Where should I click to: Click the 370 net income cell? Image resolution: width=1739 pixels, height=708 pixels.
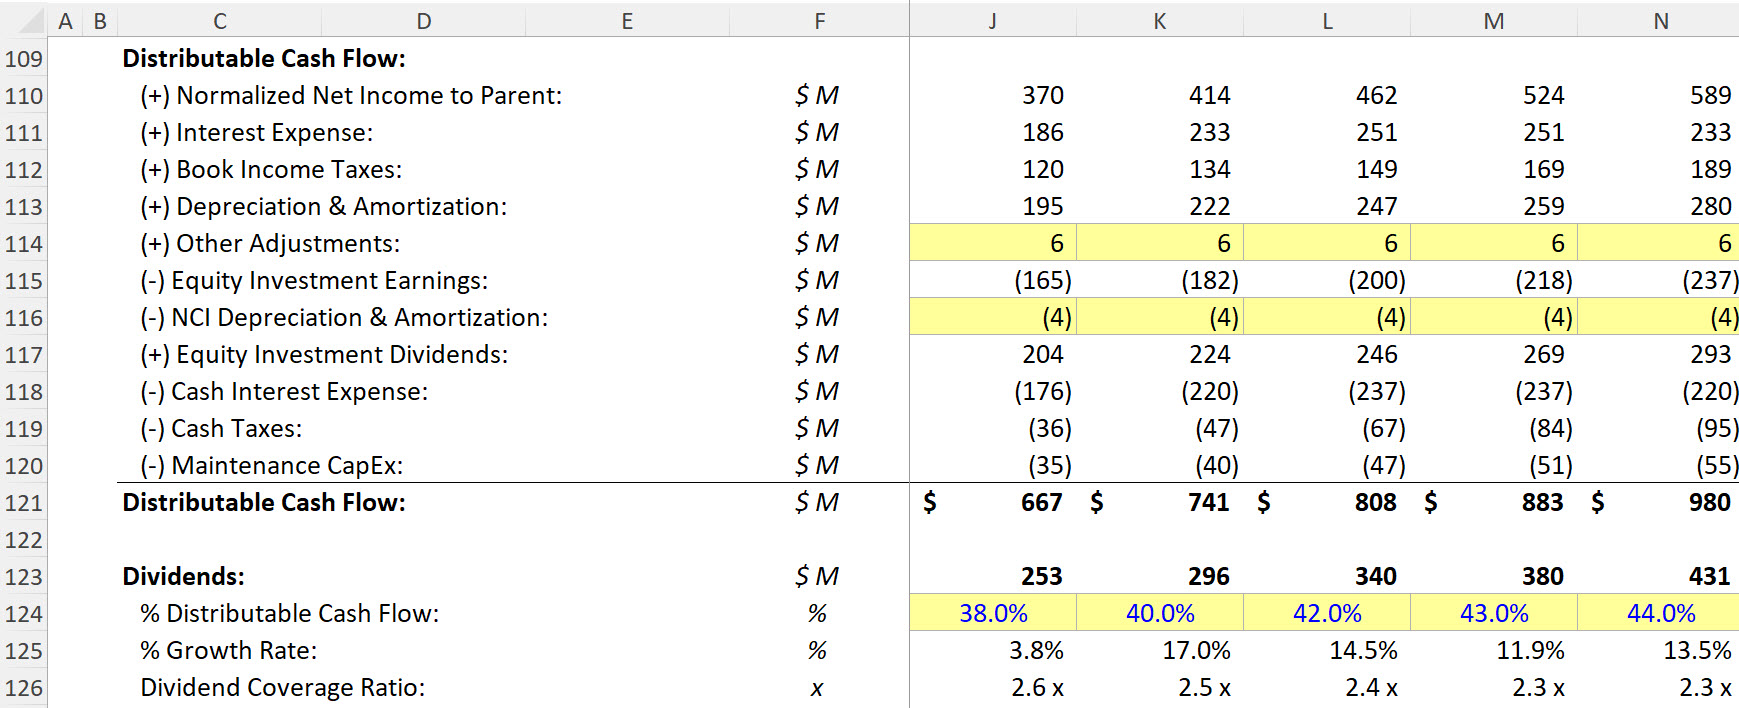(x=993, y=96)
